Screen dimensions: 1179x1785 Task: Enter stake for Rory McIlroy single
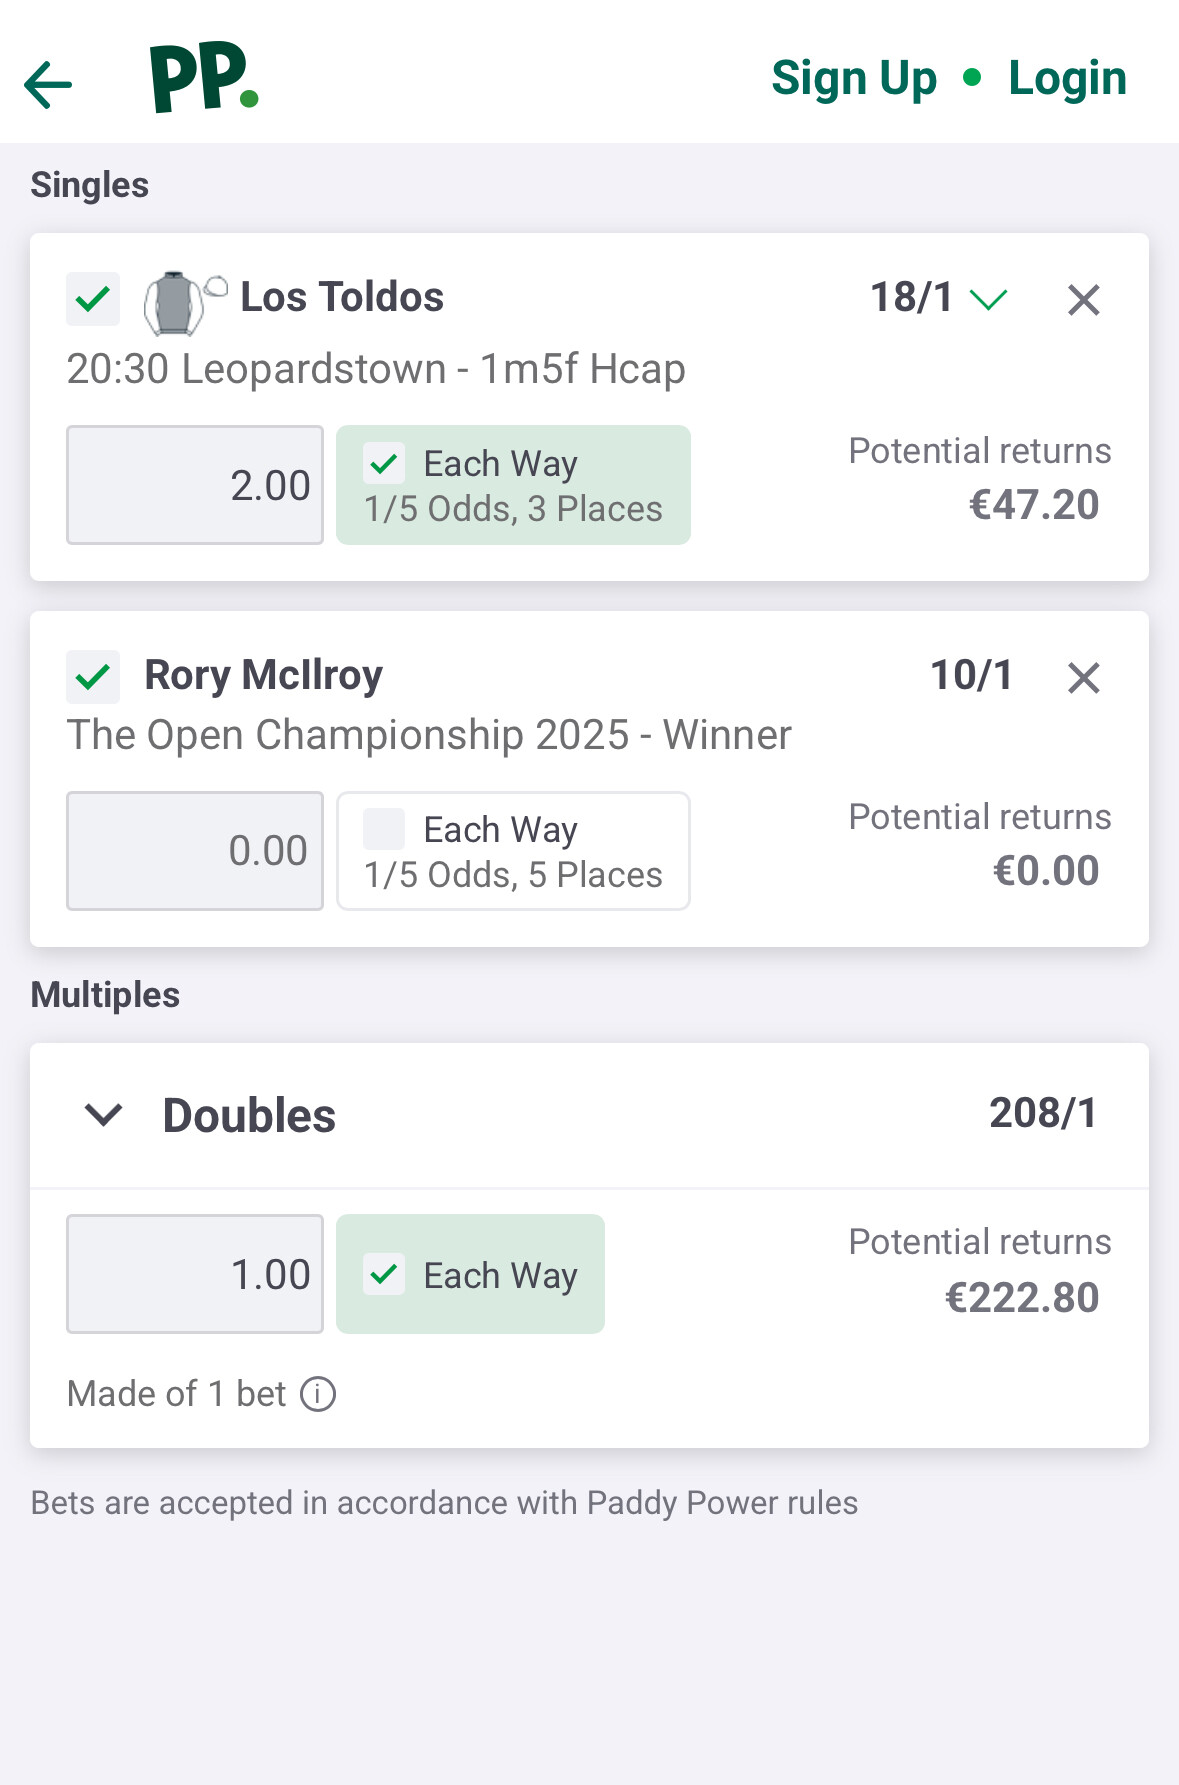pyautogui.click(x=195, y=851)
